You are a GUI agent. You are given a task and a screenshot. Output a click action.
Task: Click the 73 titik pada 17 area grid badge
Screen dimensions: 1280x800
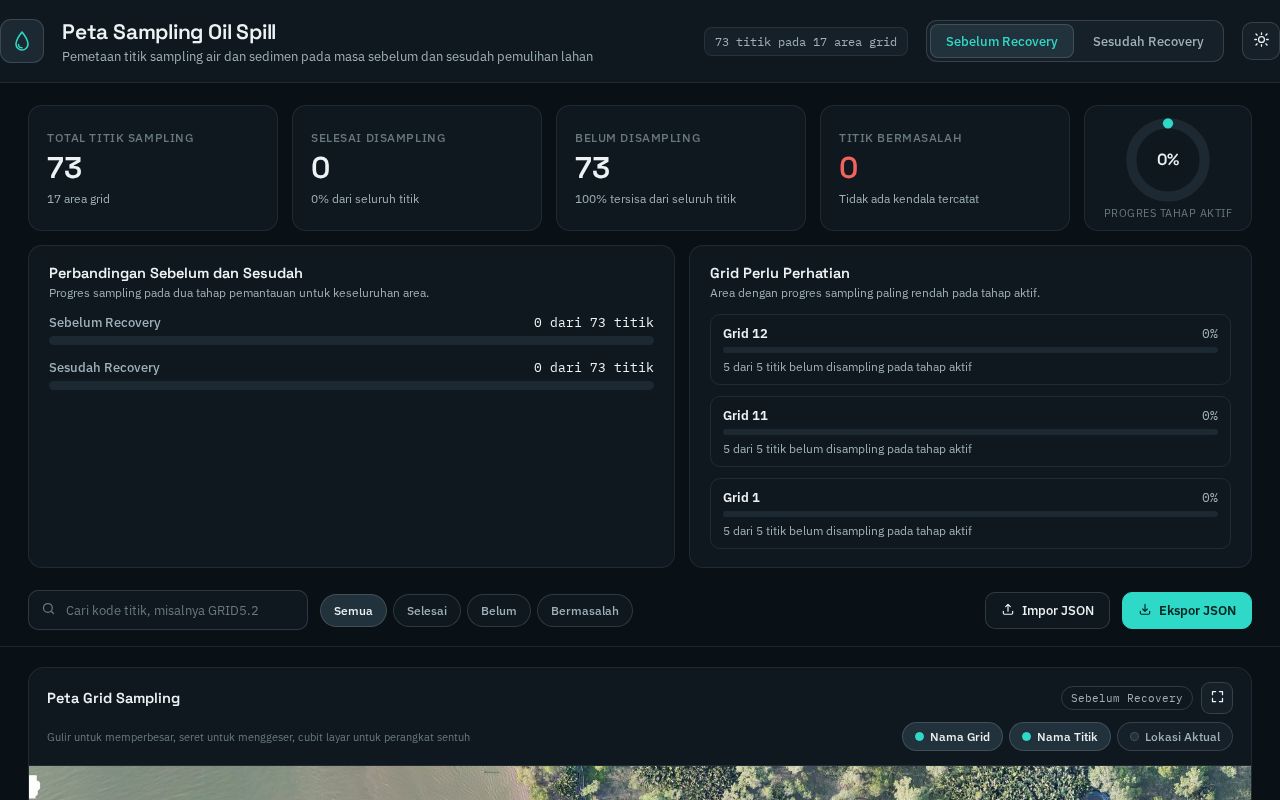coord(806,42)
